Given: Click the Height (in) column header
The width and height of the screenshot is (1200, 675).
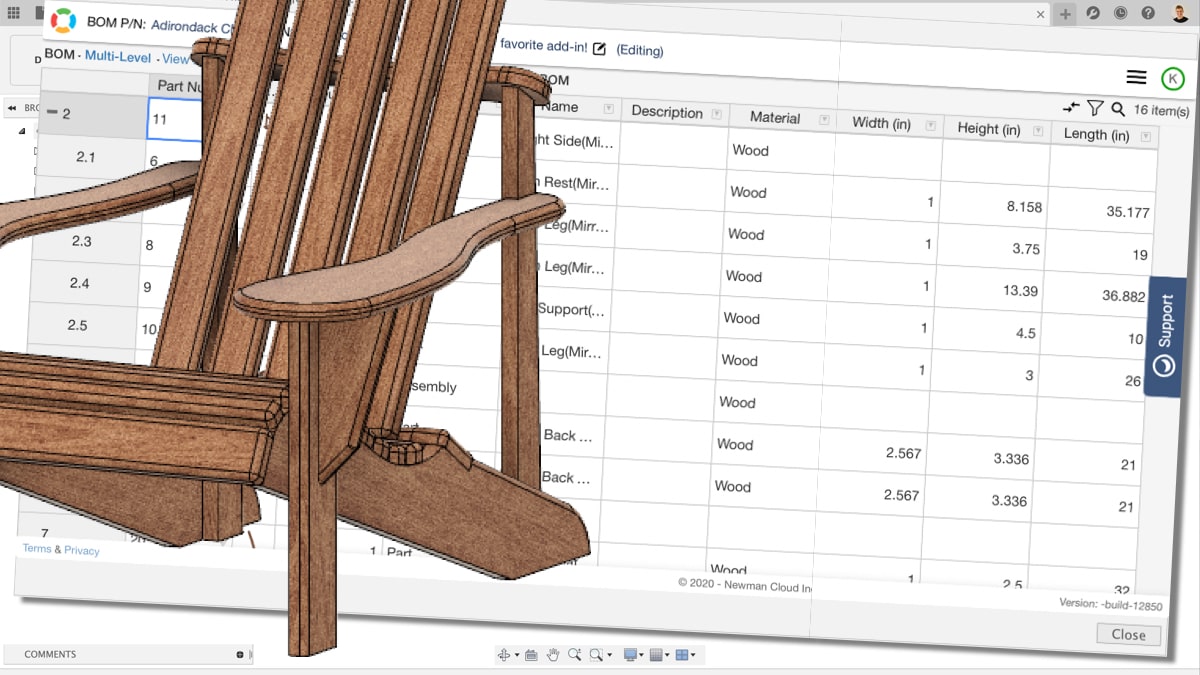Looking at the screenshot, I should 997,129.
